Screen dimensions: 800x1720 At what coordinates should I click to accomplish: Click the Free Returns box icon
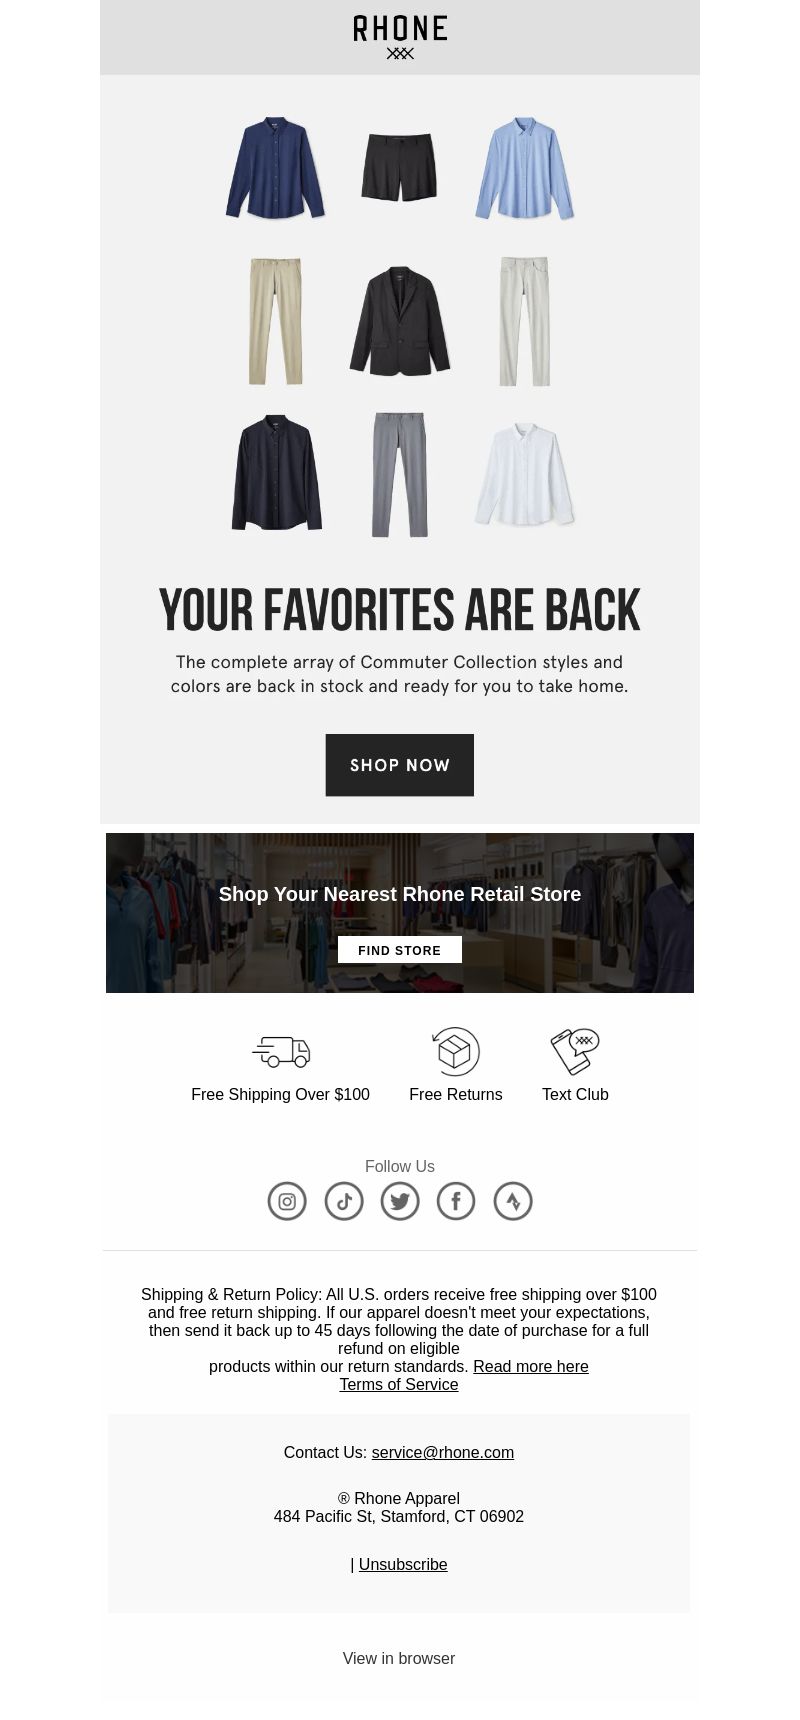[x=456, y=1052]
